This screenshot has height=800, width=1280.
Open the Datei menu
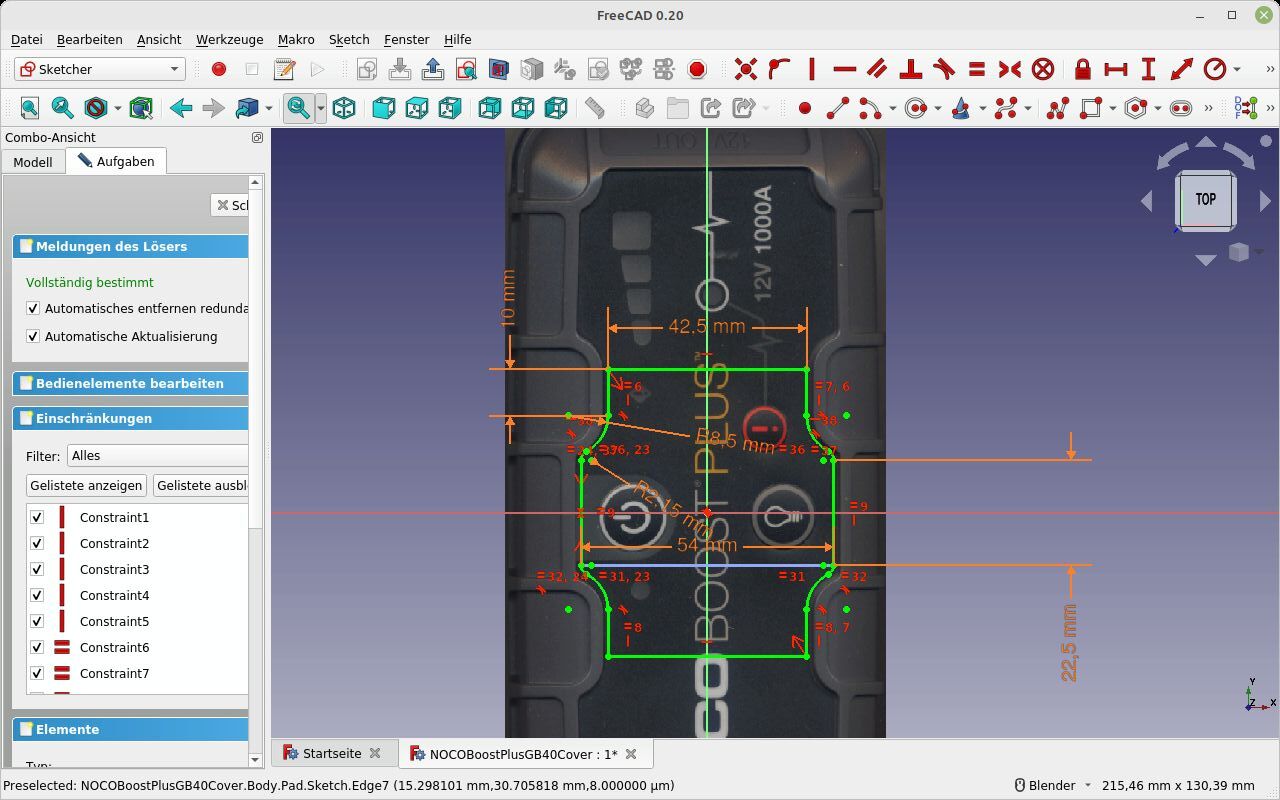[x=26, y=39]
